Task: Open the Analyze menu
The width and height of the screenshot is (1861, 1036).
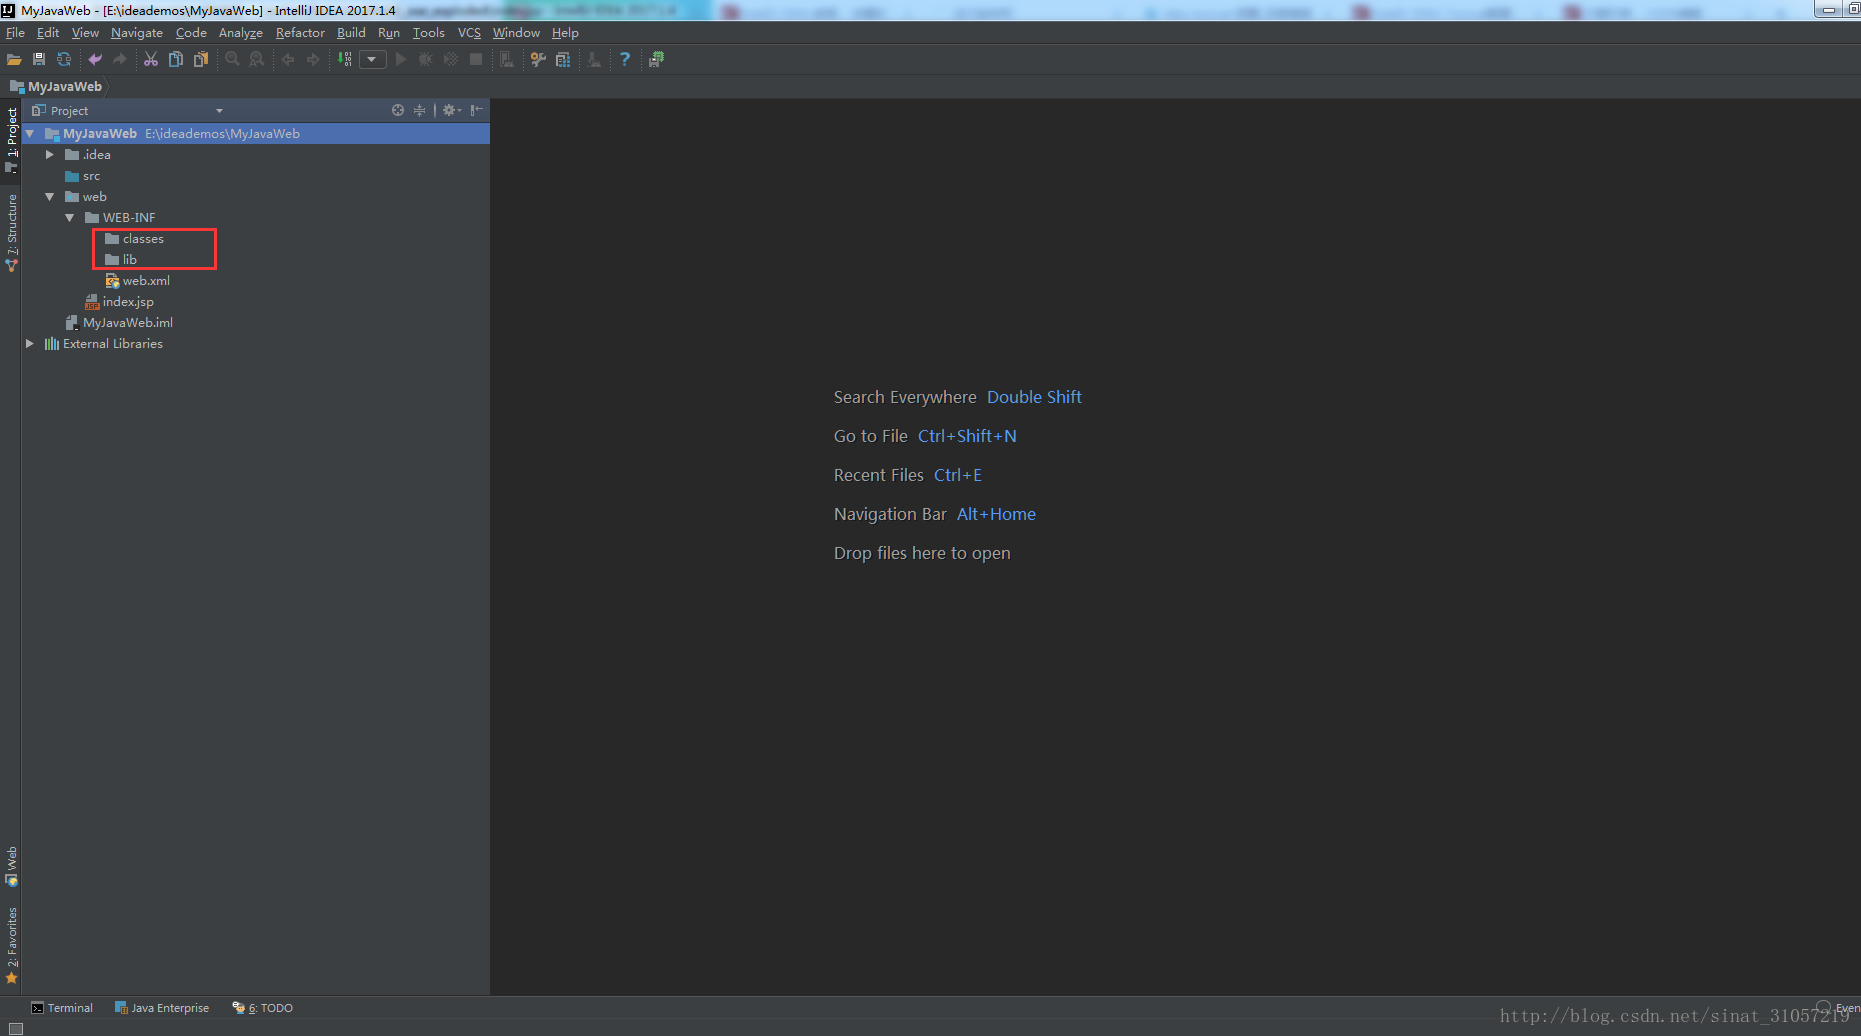Action: (x=240, y=33)
